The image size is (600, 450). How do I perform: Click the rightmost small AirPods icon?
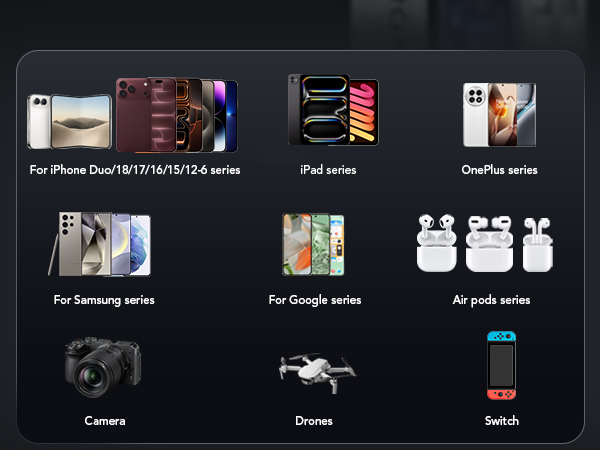(538, 244)
